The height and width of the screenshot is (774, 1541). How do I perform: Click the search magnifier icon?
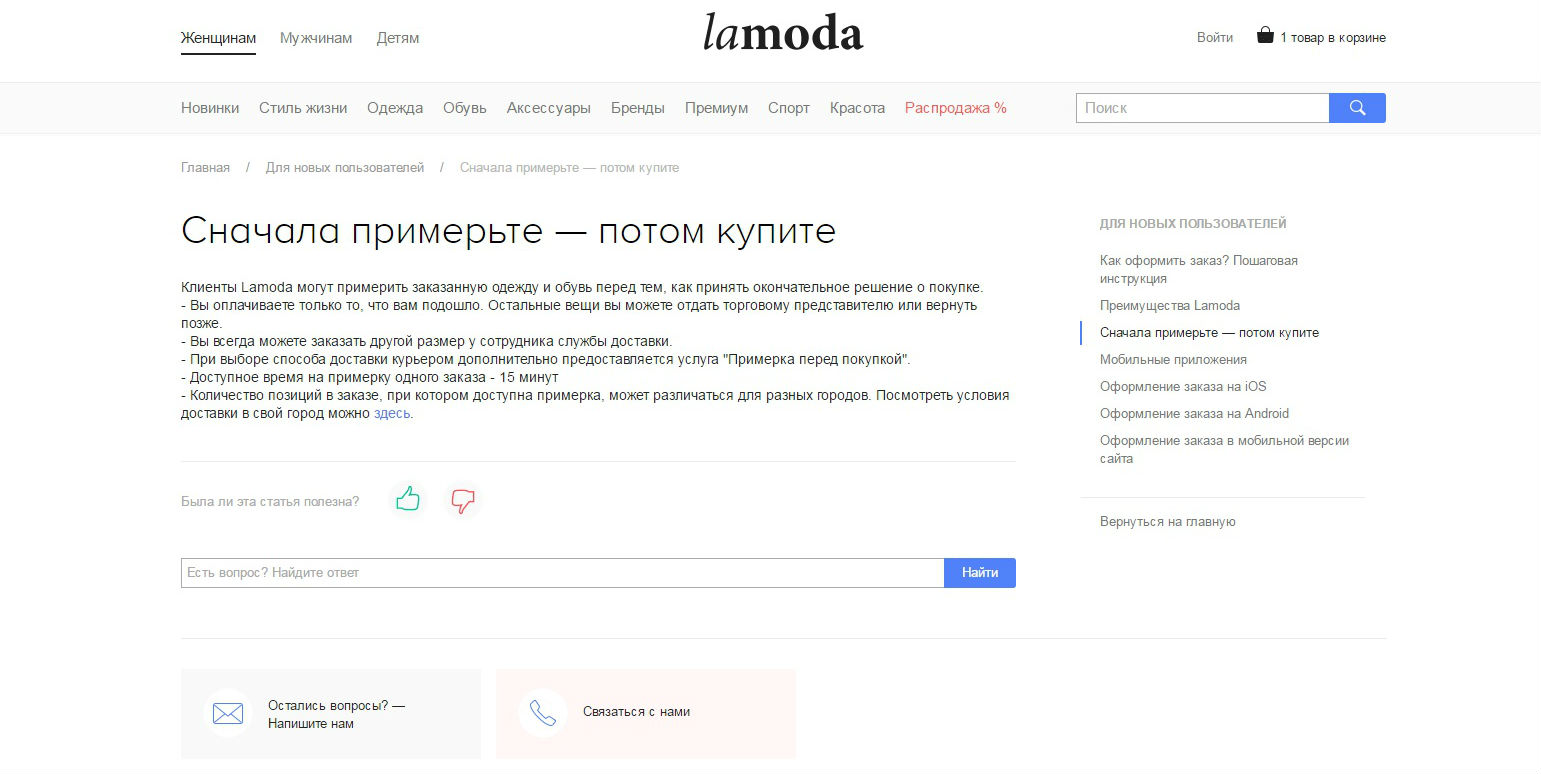pyautogui.click(x=1357, y=107)
